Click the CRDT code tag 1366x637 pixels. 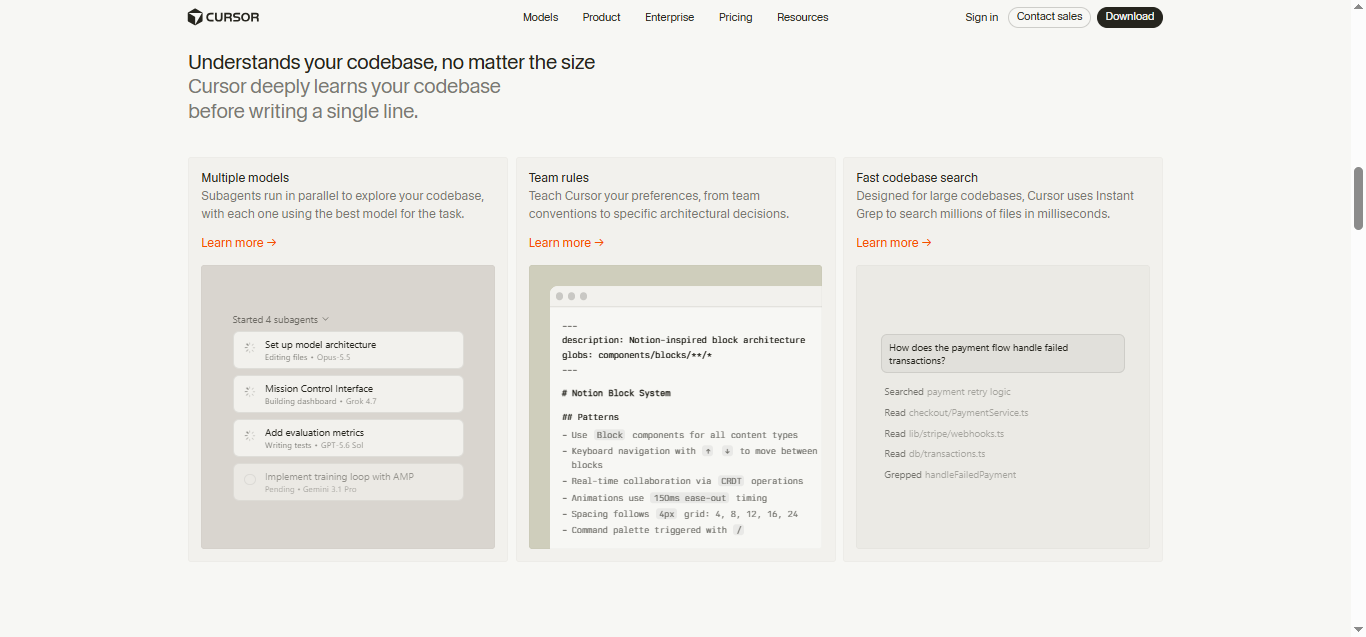click(x=731, y=481)
